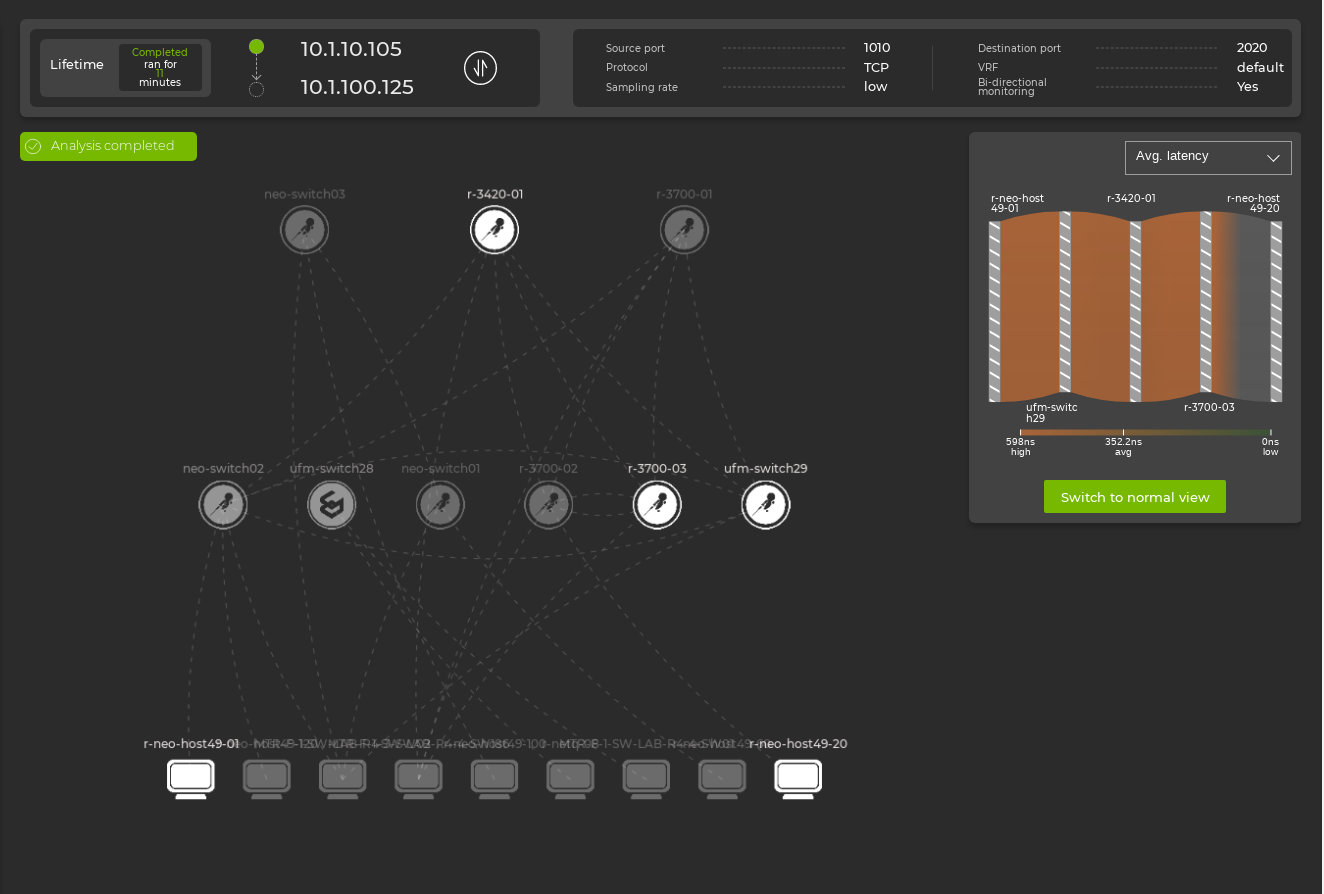This screenshot has height=894, width=1324.
Task: Click the neo-switch01 node icon
Action: tap(440, 504)
